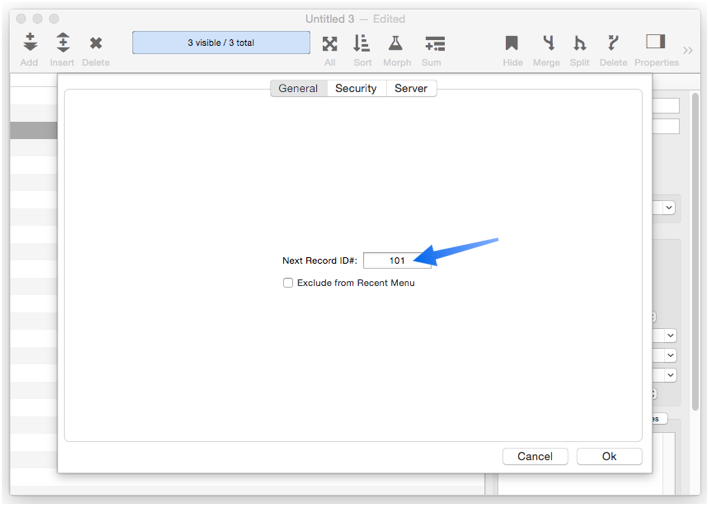Image resolution: width=709 pixels, height=506 pixels.
Task: Confirm with the Ok button
Action: (609, 456)
